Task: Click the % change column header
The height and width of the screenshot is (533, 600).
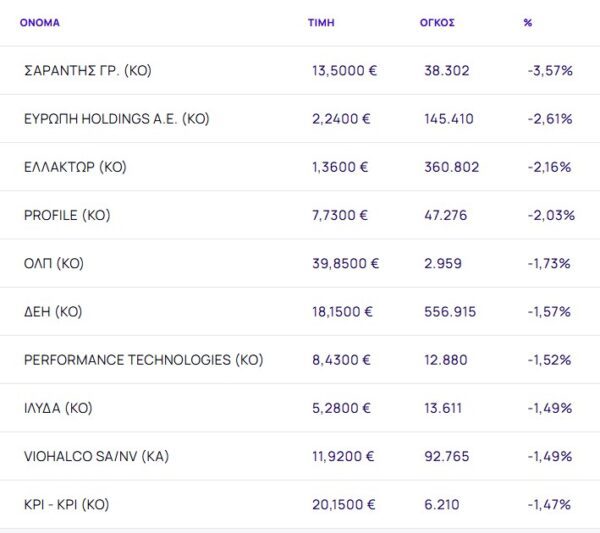Action: (x=527, y=22)
